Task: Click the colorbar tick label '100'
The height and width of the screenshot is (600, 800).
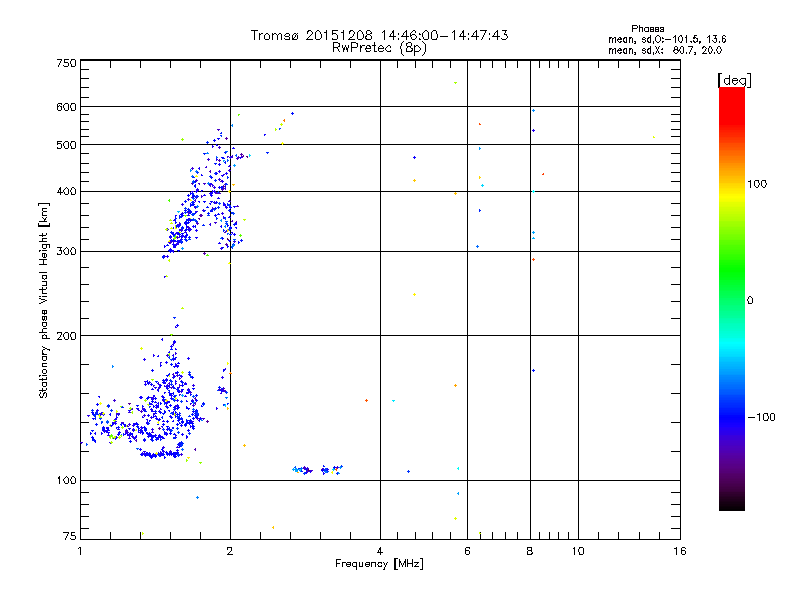Action: (x=757, y=184)
